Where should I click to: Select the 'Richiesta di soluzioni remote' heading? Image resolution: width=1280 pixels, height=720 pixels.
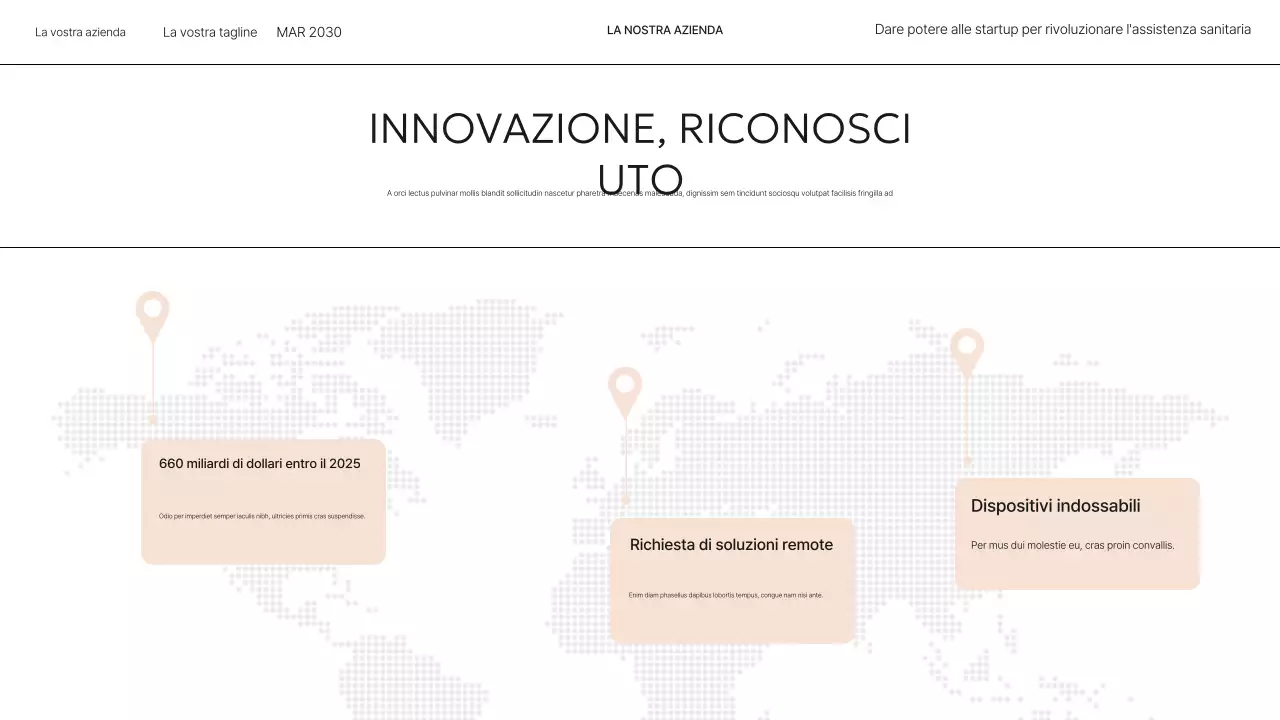click(x=731, y=545)
